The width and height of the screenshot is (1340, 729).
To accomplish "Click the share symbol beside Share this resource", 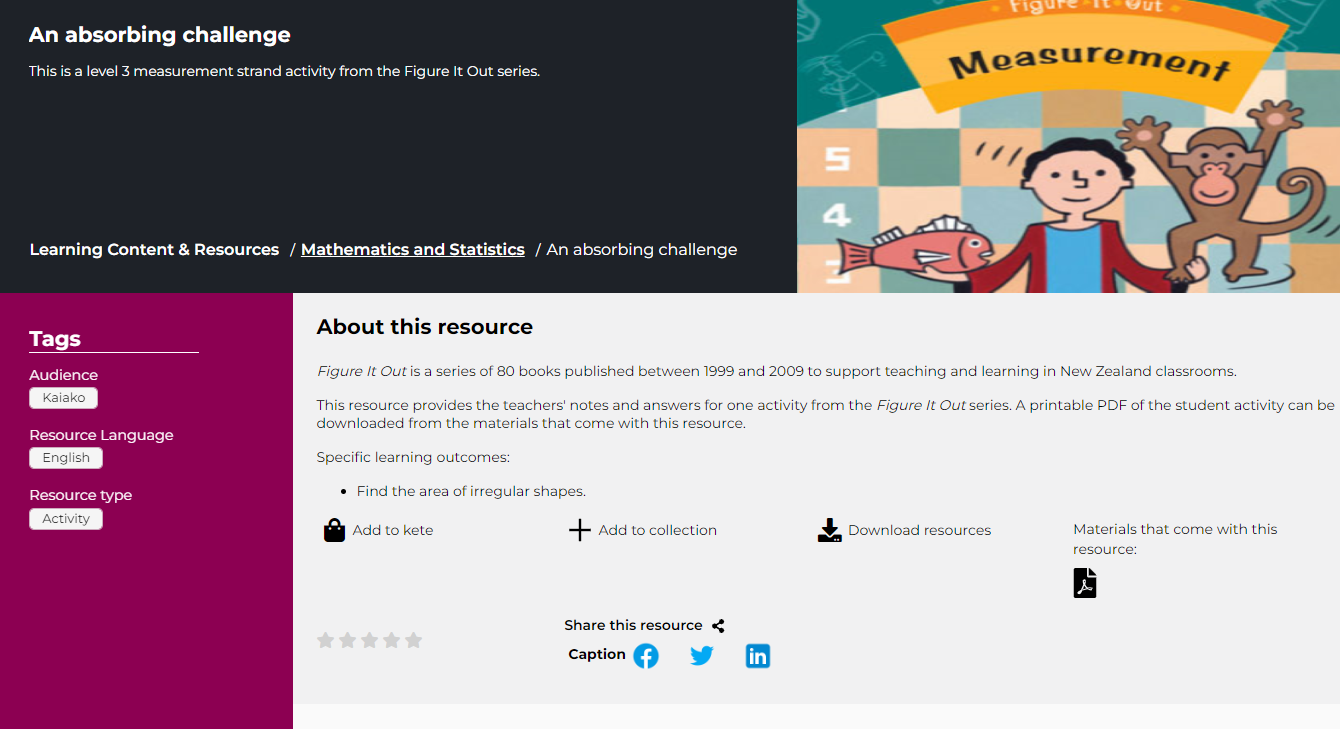I will (x=718, y=626).
